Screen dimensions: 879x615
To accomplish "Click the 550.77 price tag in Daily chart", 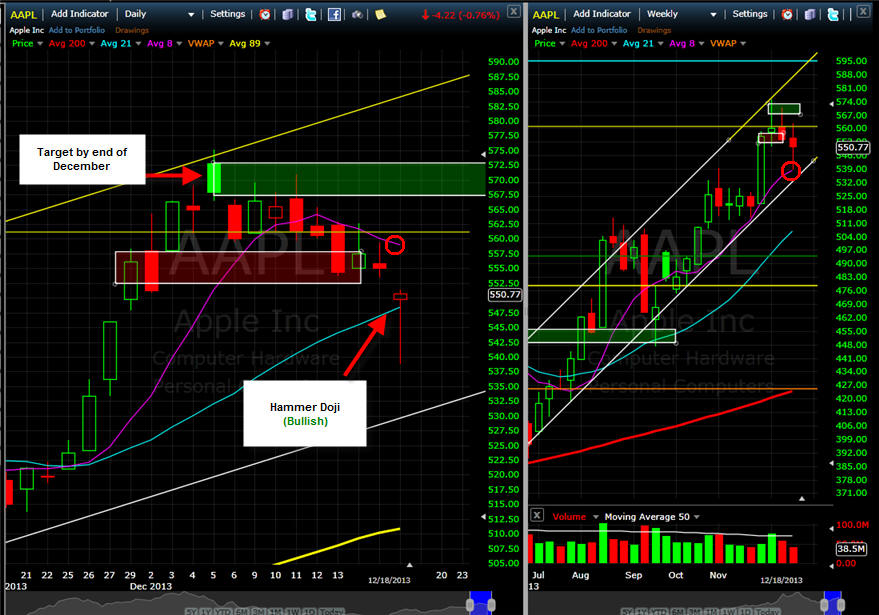I will pos(505,295).
